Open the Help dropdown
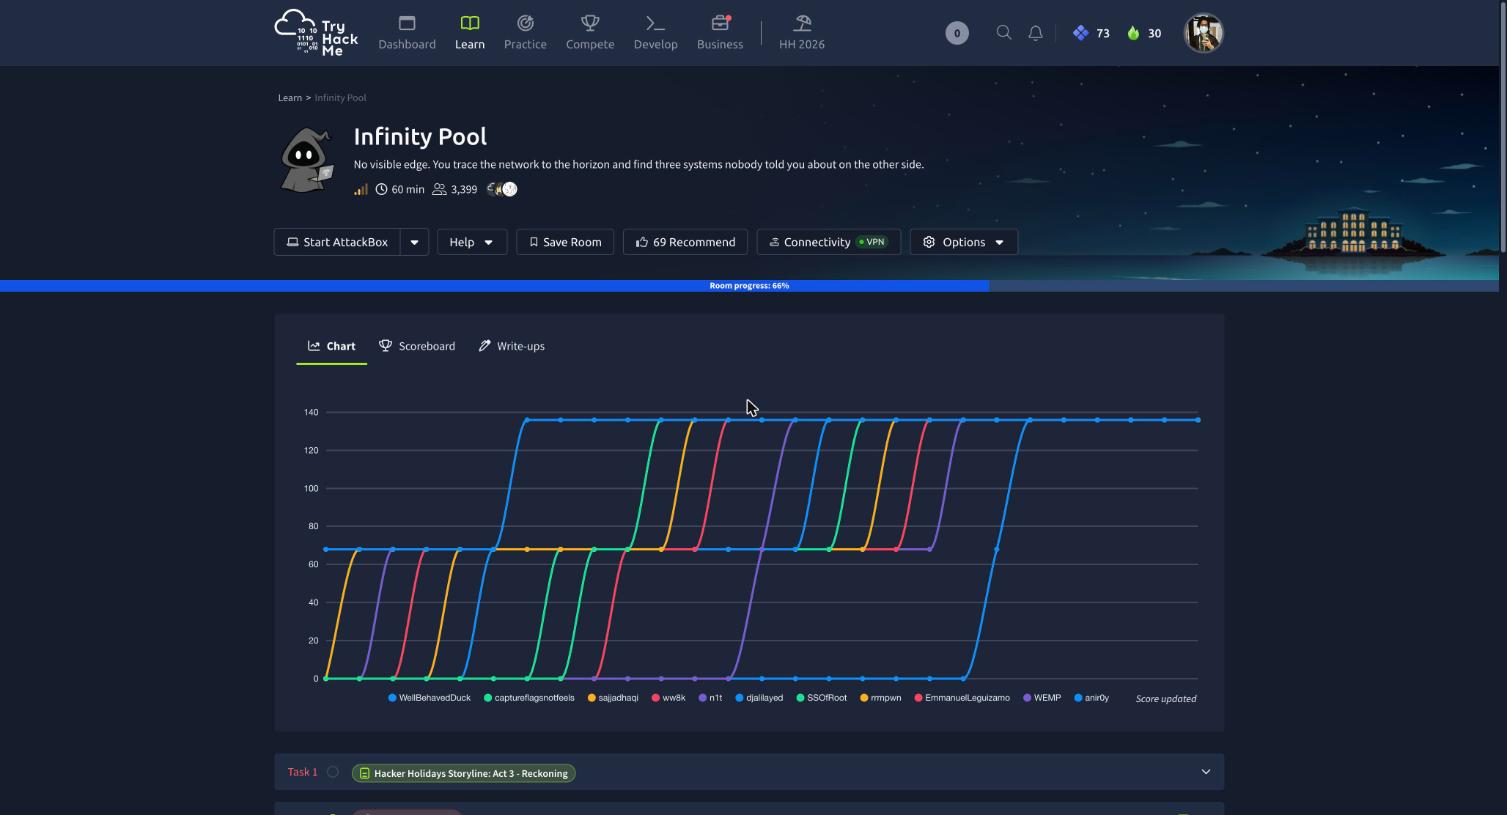The width and height of the screenshot is (1507, 815). [x=472, y=242]
